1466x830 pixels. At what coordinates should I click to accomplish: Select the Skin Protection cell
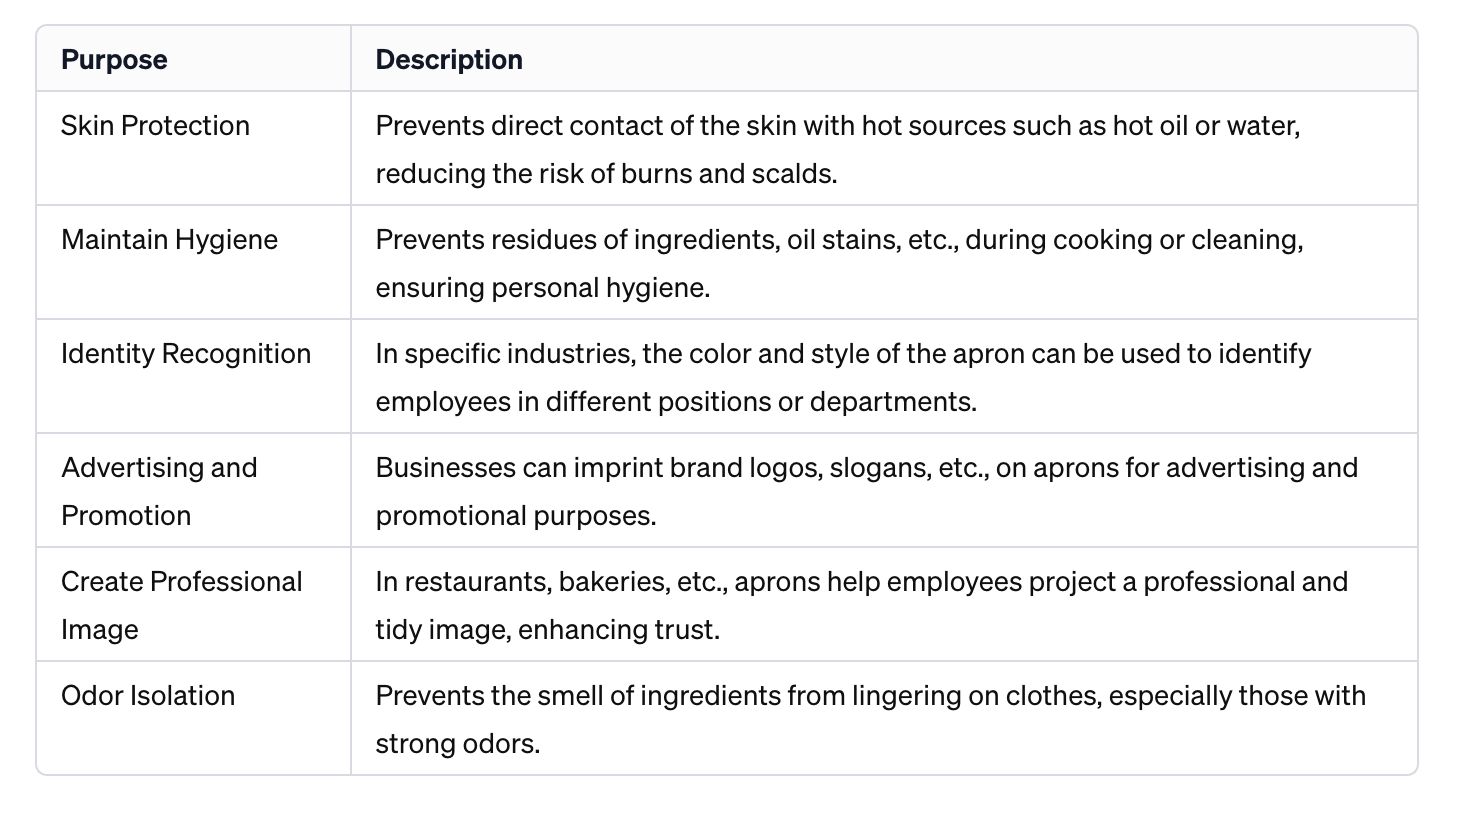155,126
